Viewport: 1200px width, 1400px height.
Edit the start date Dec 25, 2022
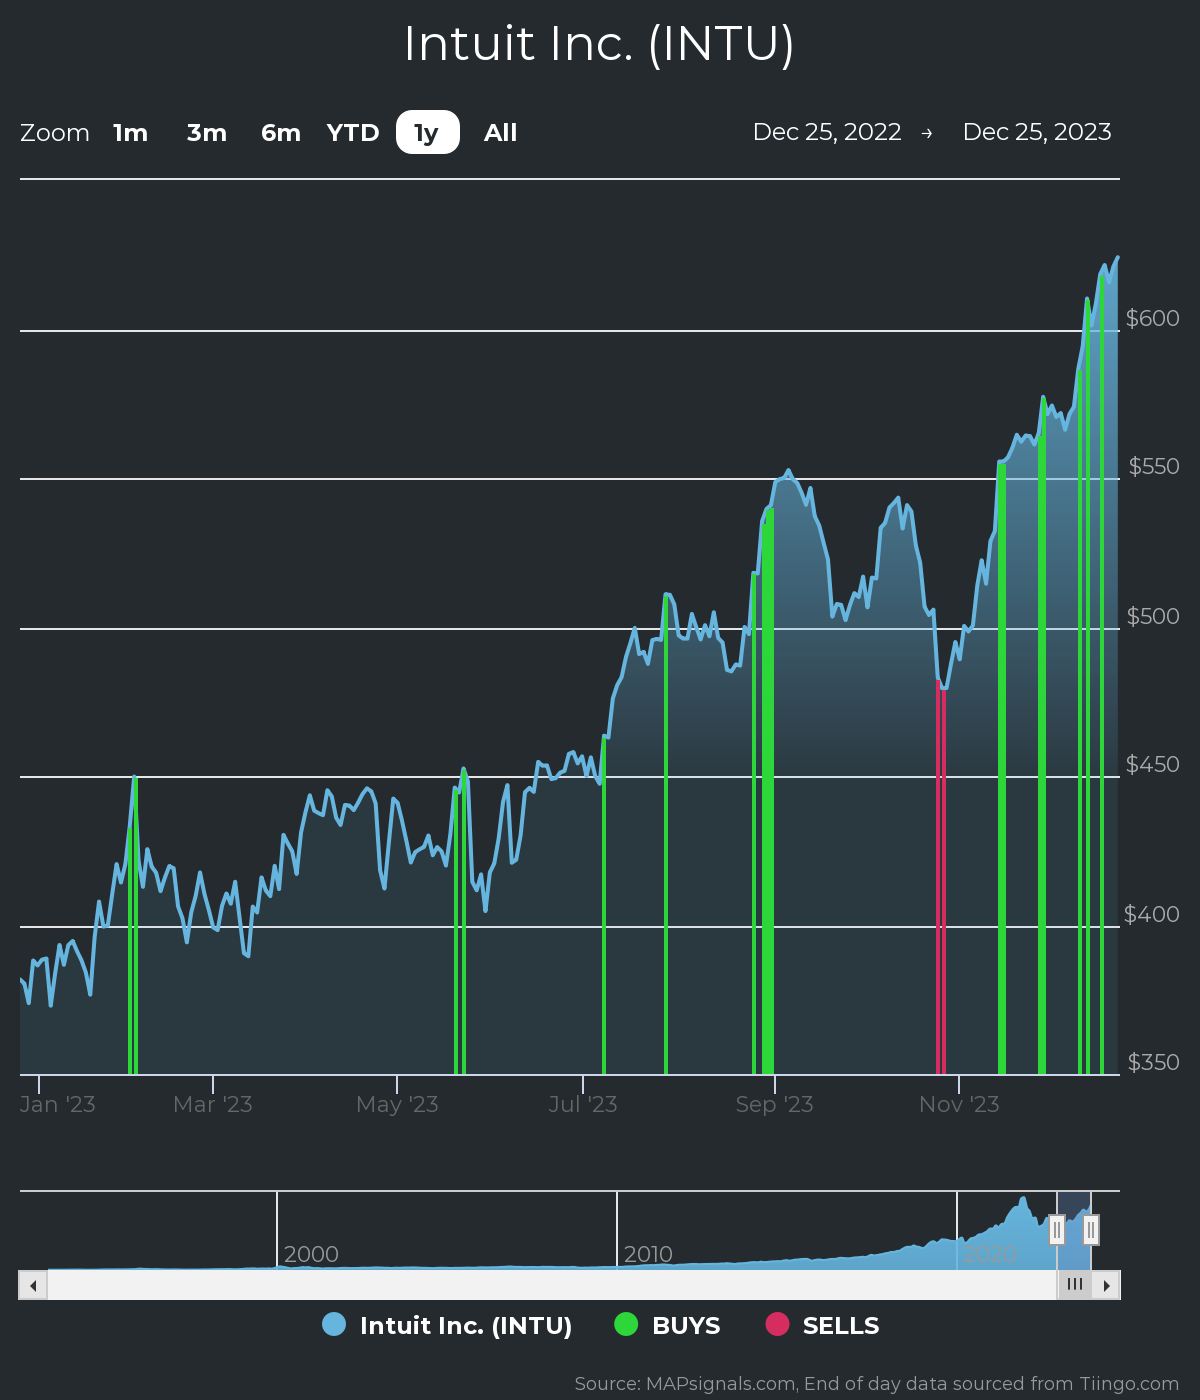click(x=827, y=132)
